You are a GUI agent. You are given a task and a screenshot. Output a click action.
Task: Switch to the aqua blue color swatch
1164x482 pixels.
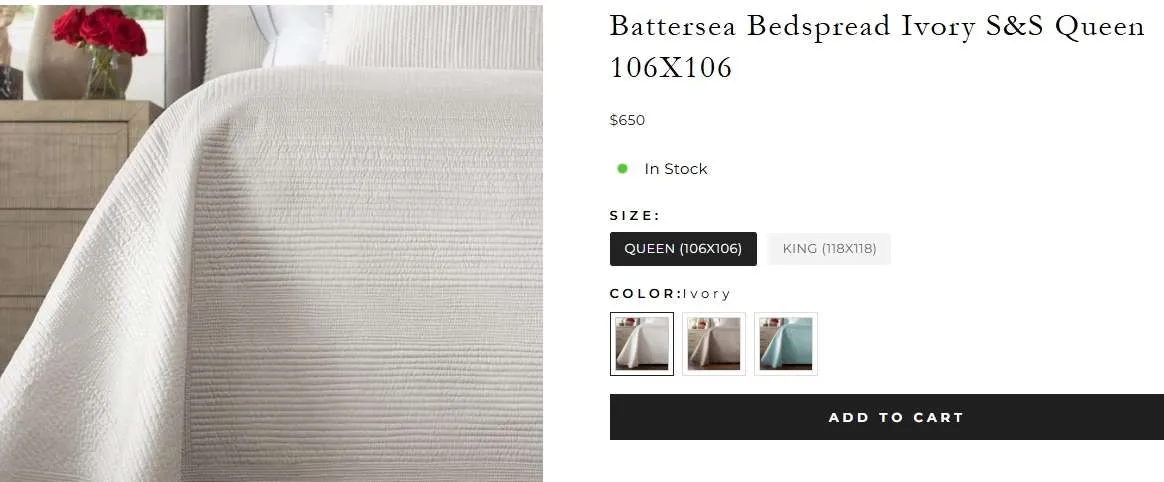pyautogui.click(x=785, y=344)
